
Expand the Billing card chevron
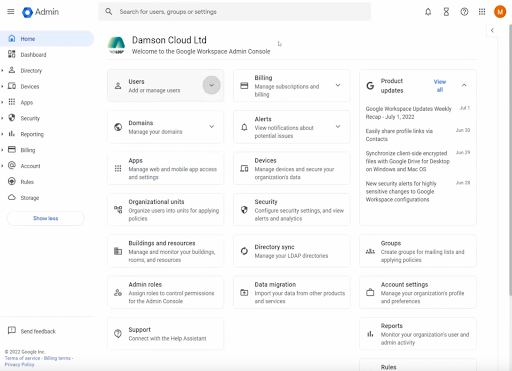(x=338, y=85)
